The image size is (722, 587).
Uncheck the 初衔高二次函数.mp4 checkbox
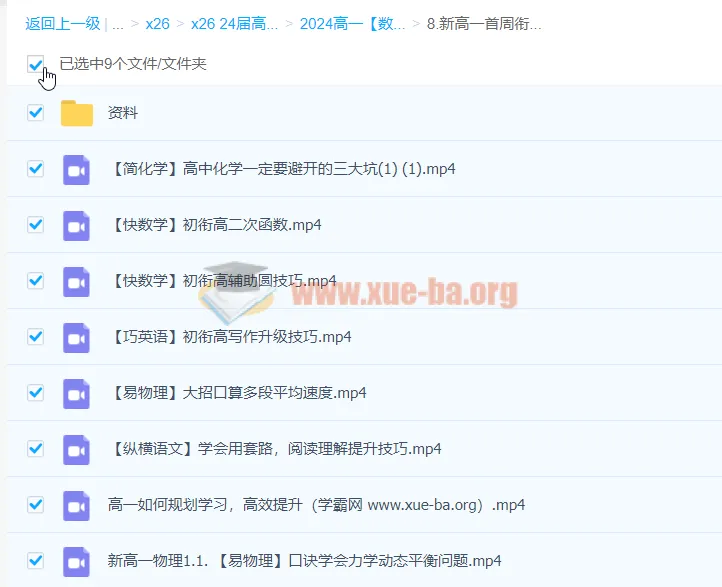click(36, 225)
